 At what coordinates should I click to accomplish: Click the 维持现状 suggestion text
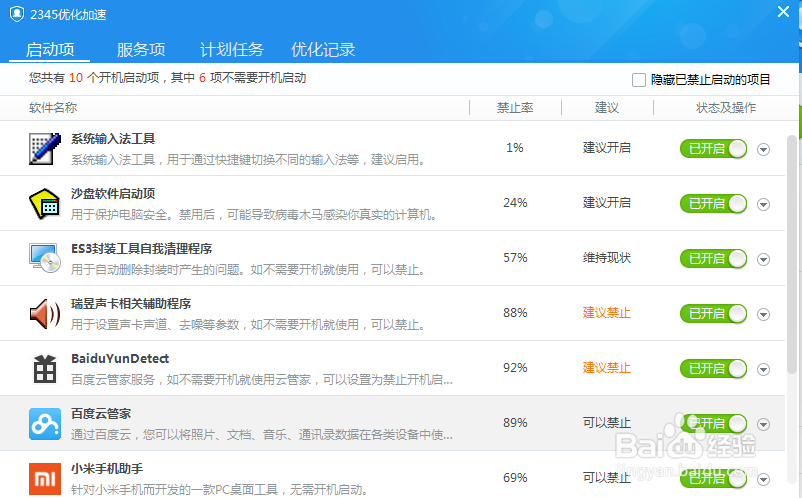click(x=607, y=258)
